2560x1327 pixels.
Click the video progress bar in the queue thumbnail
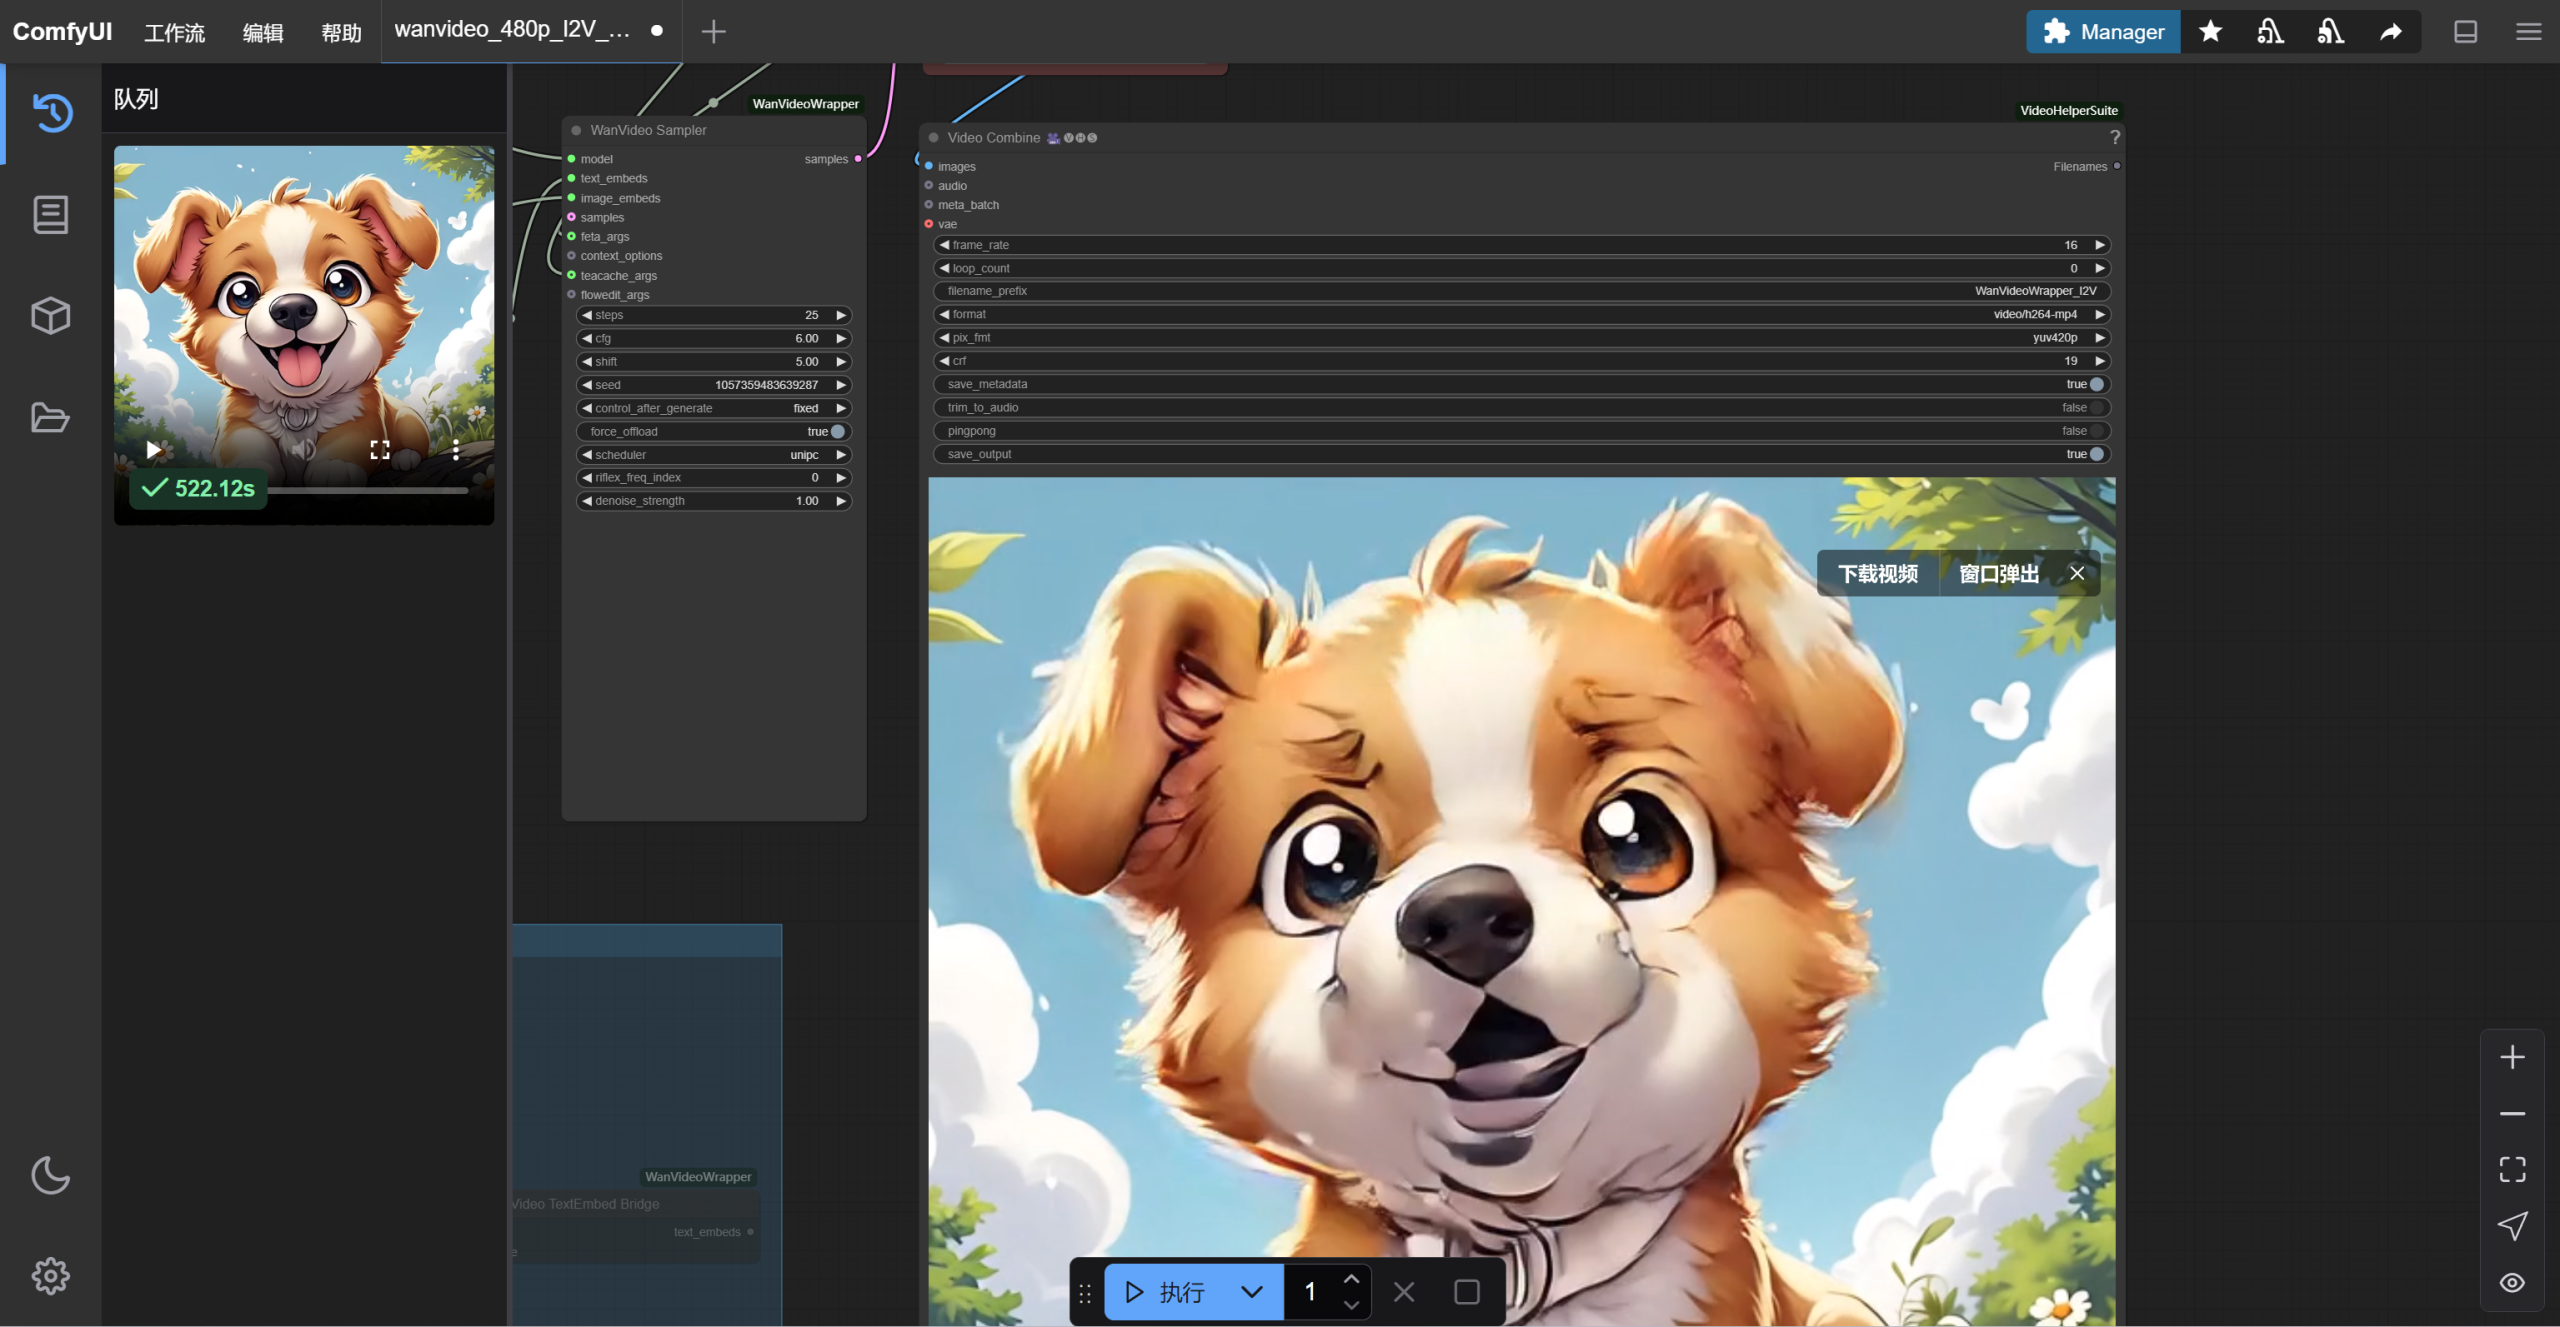click(x=370, y=491)
